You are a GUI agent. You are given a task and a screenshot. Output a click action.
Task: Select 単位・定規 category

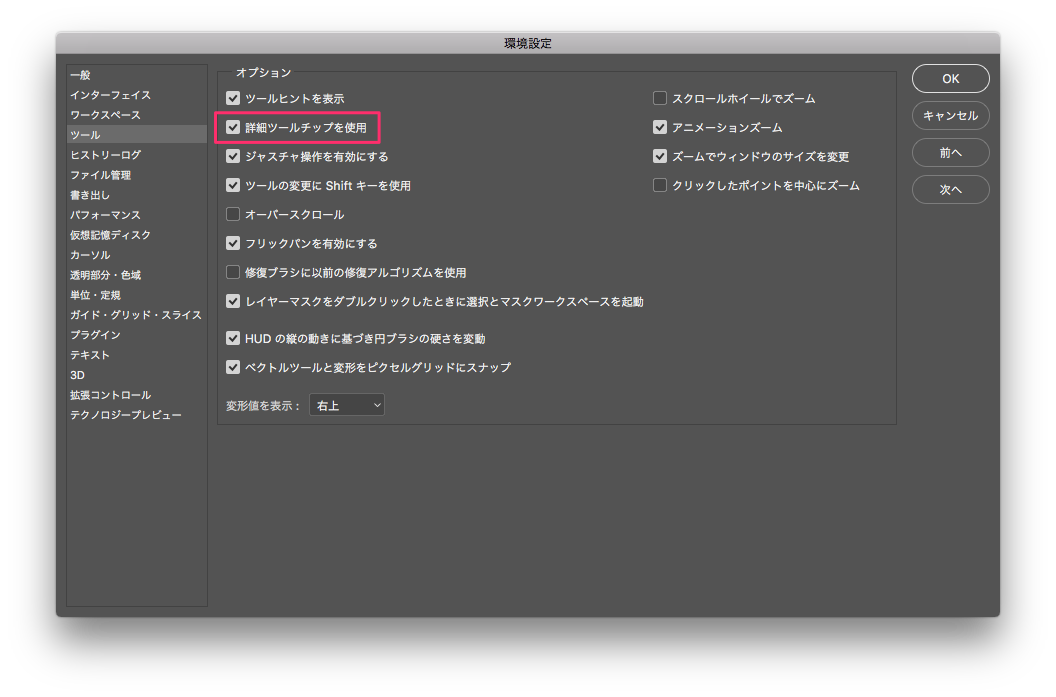137,295
